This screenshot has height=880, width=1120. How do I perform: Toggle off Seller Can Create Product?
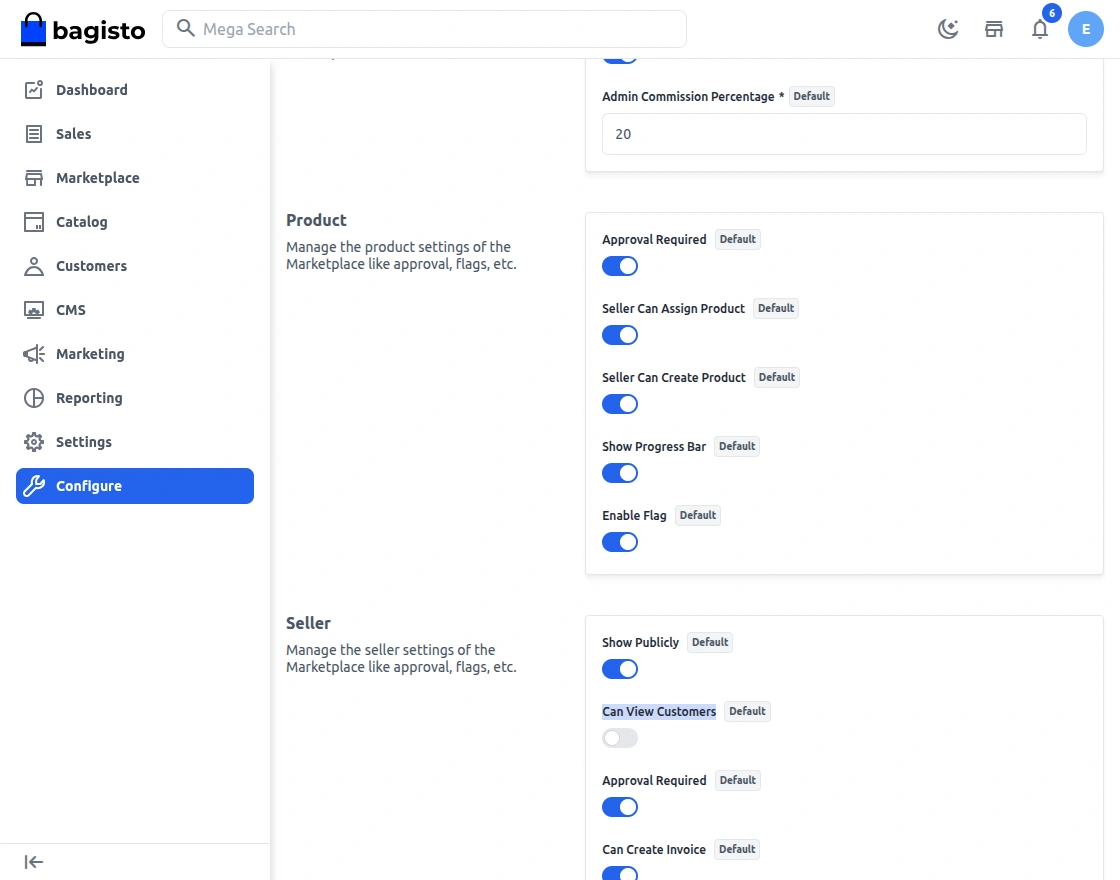(620, 404)
